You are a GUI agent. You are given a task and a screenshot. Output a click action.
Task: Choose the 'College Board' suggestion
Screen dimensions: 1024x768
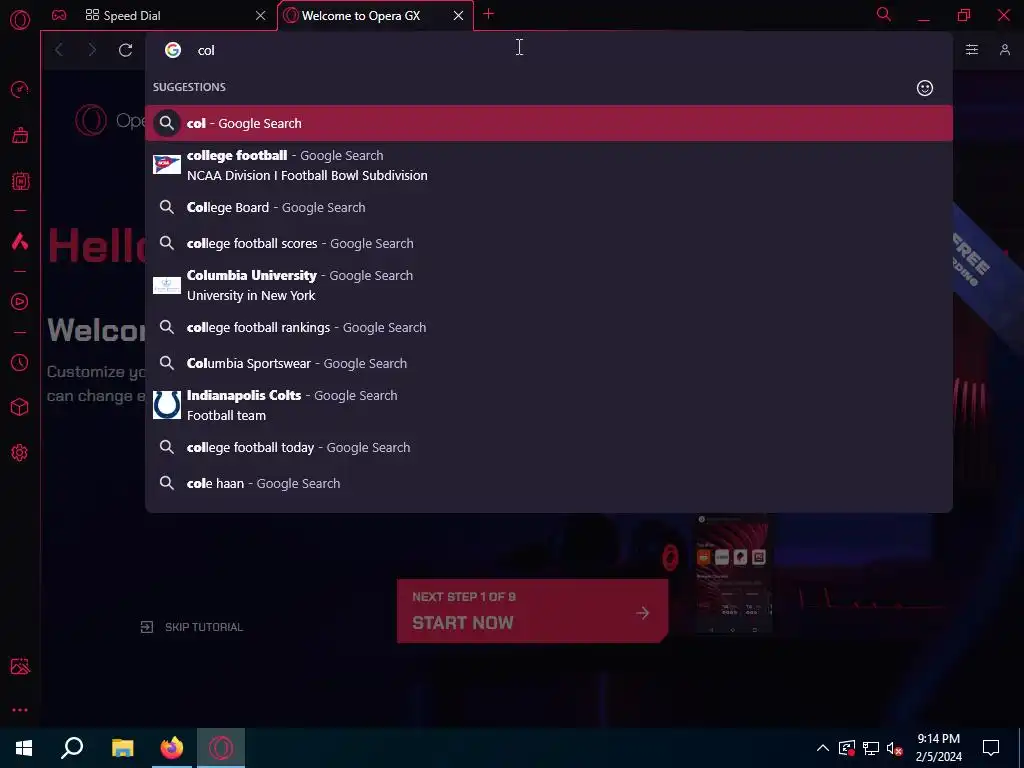pos(549,208)
